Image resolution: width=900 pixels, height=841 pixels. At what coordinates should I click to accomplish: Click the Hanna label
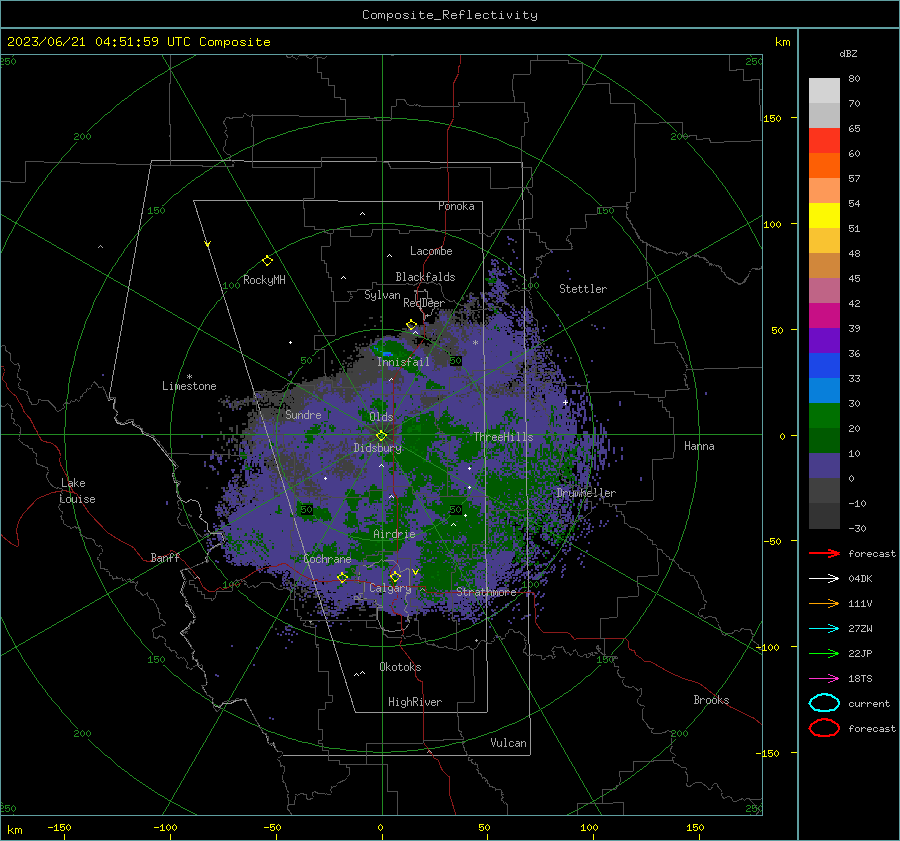(699, 445)
